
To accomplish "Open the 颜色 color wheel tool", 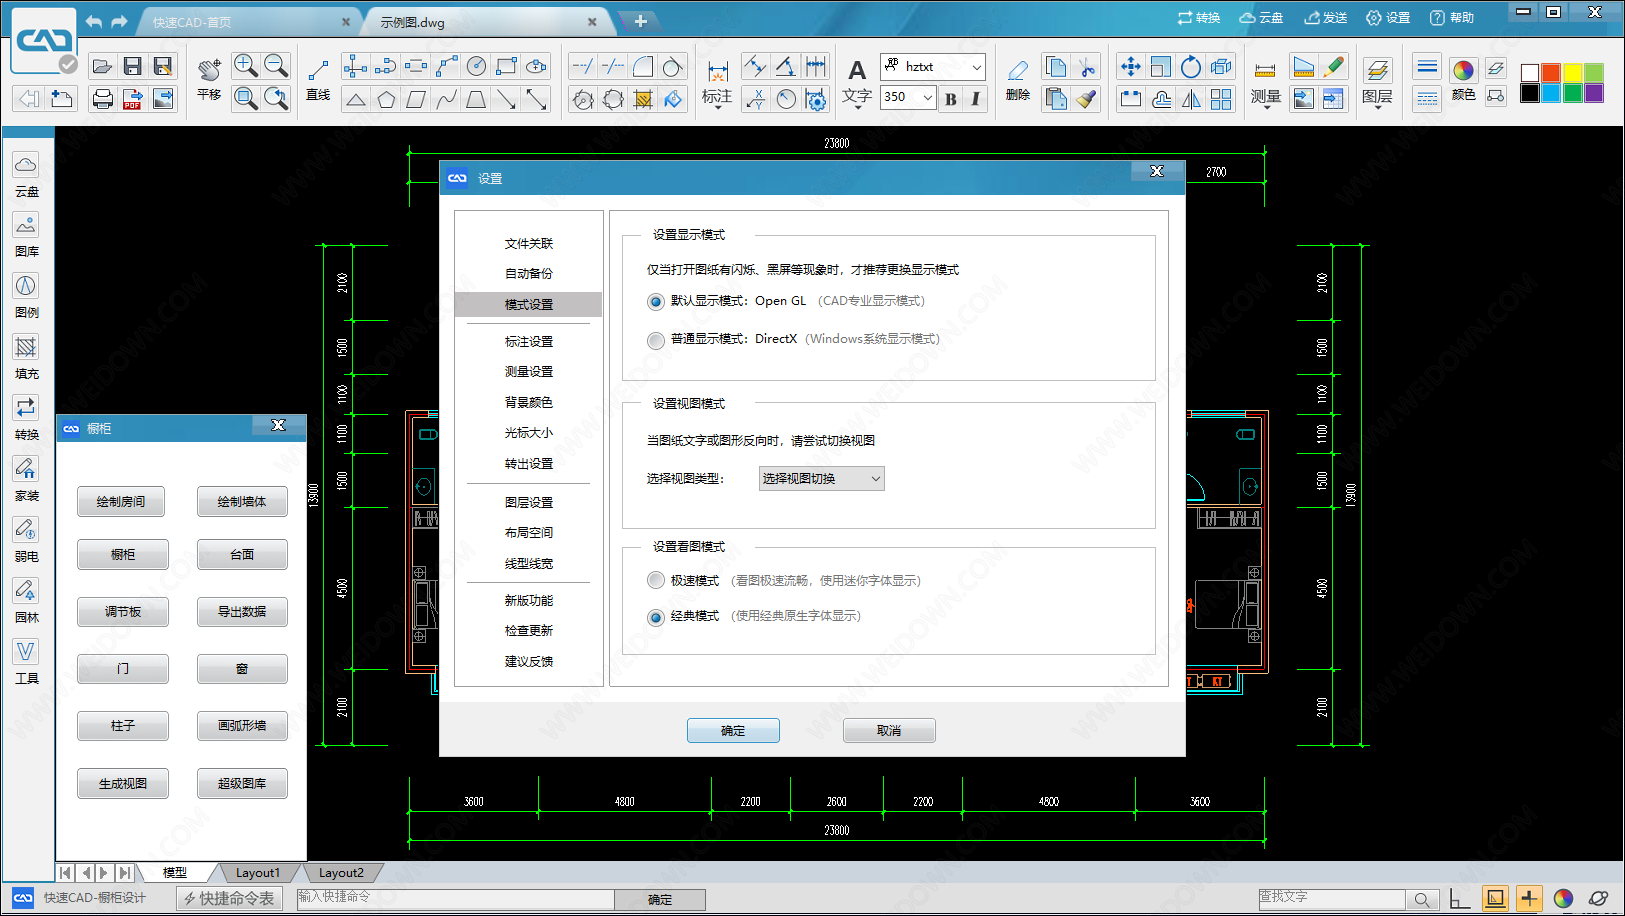I will point(1463,80).
